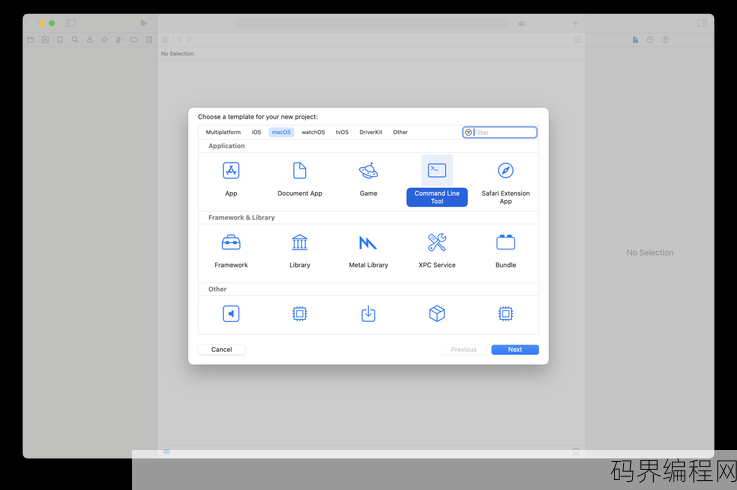The image size is (737, 490).
Task: Go forward with the editor right chevron
Action: [189, 40]
